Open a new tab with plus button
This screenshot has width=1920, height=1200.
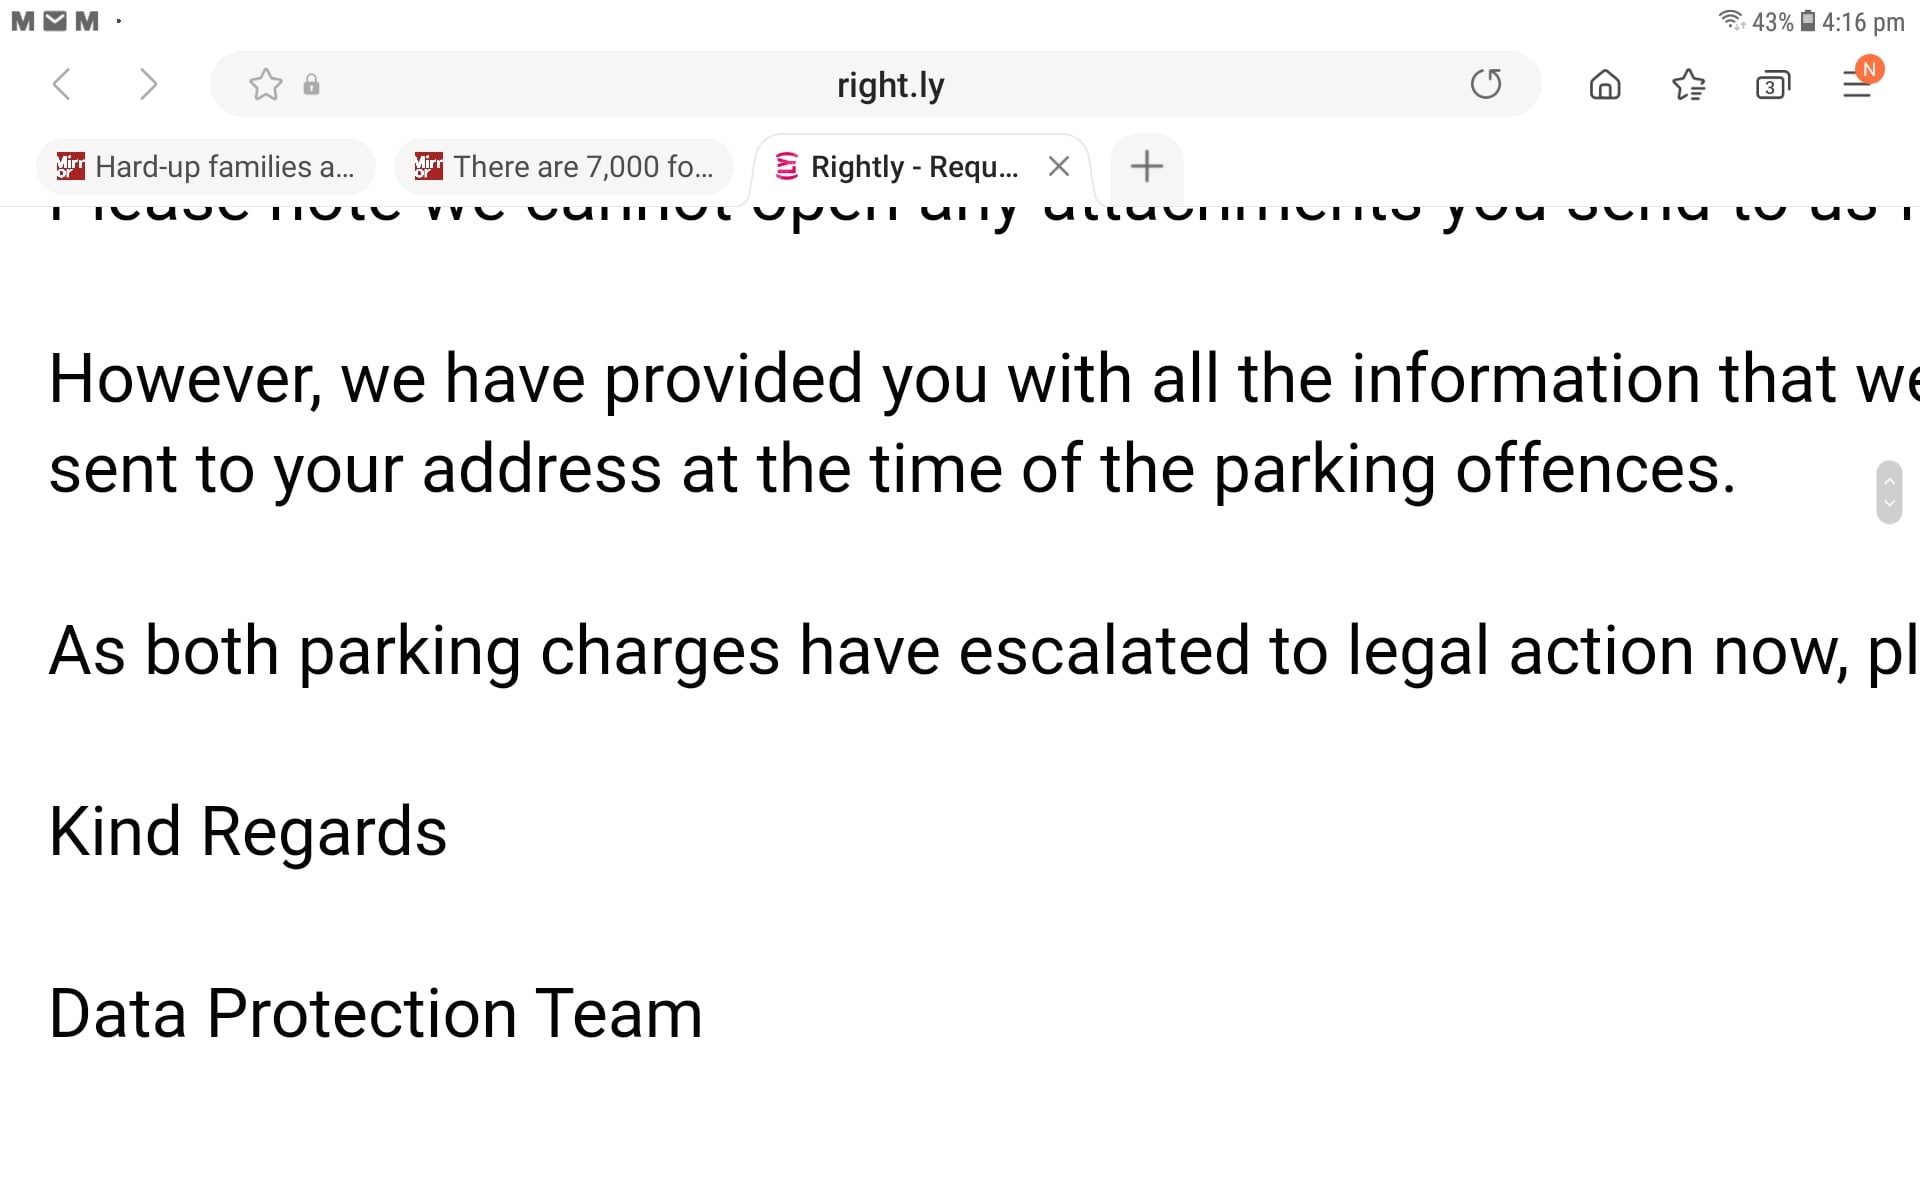pyautogui.click(x=1147, y=166)
